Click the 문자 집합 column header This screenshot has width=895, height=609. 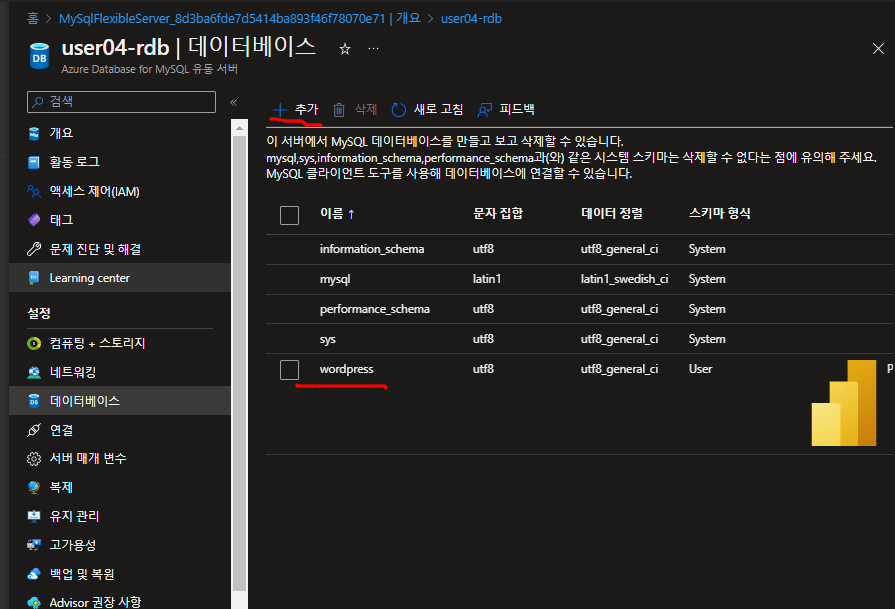(498, 213)
